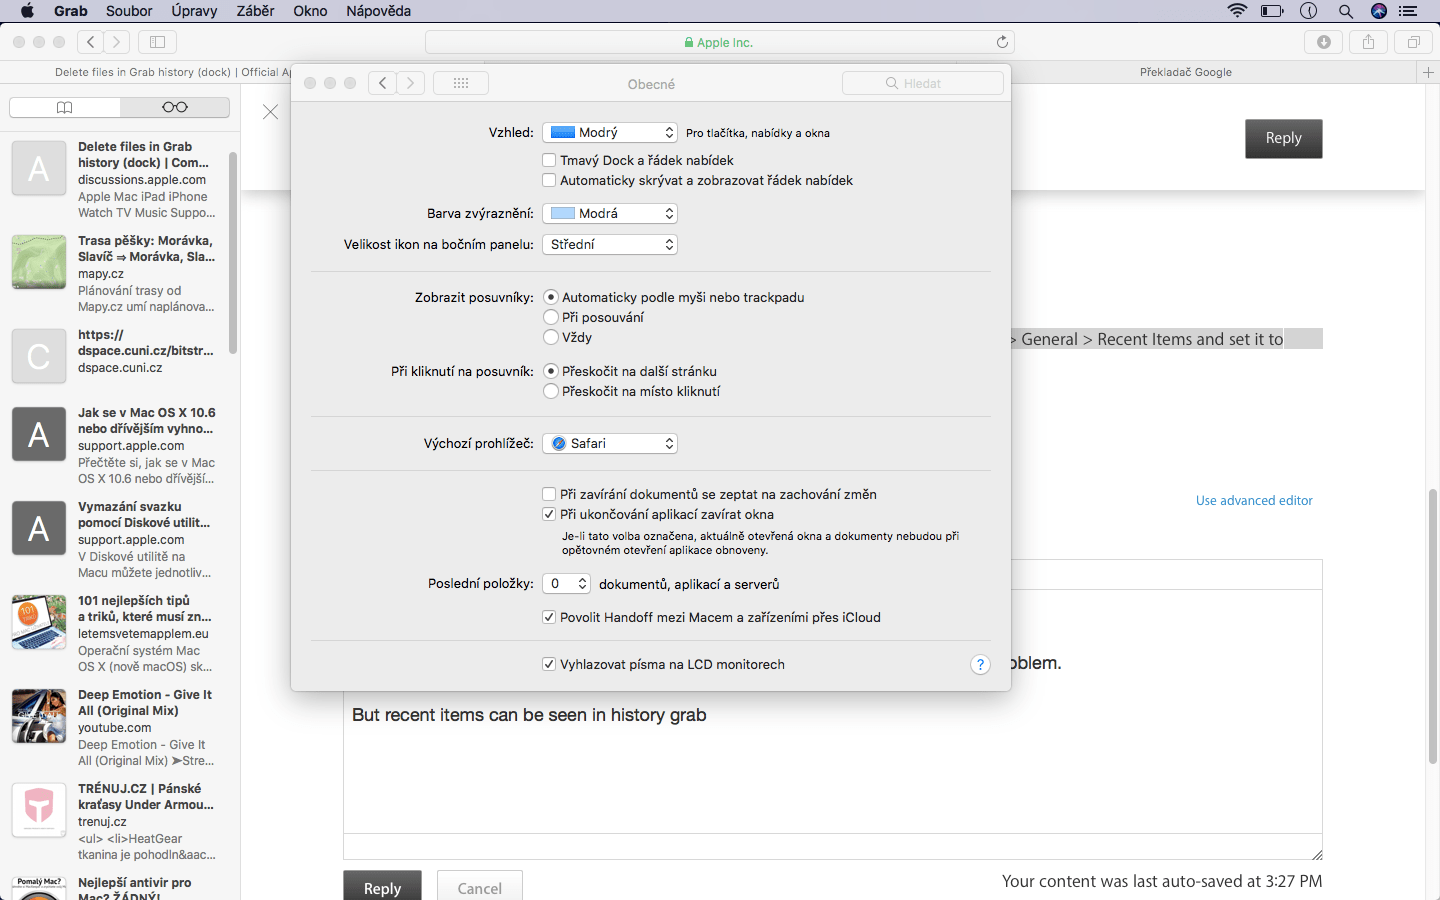Click the Safari address bar
This screenshot has width=1440, height=900.
[x=720, y=42]
